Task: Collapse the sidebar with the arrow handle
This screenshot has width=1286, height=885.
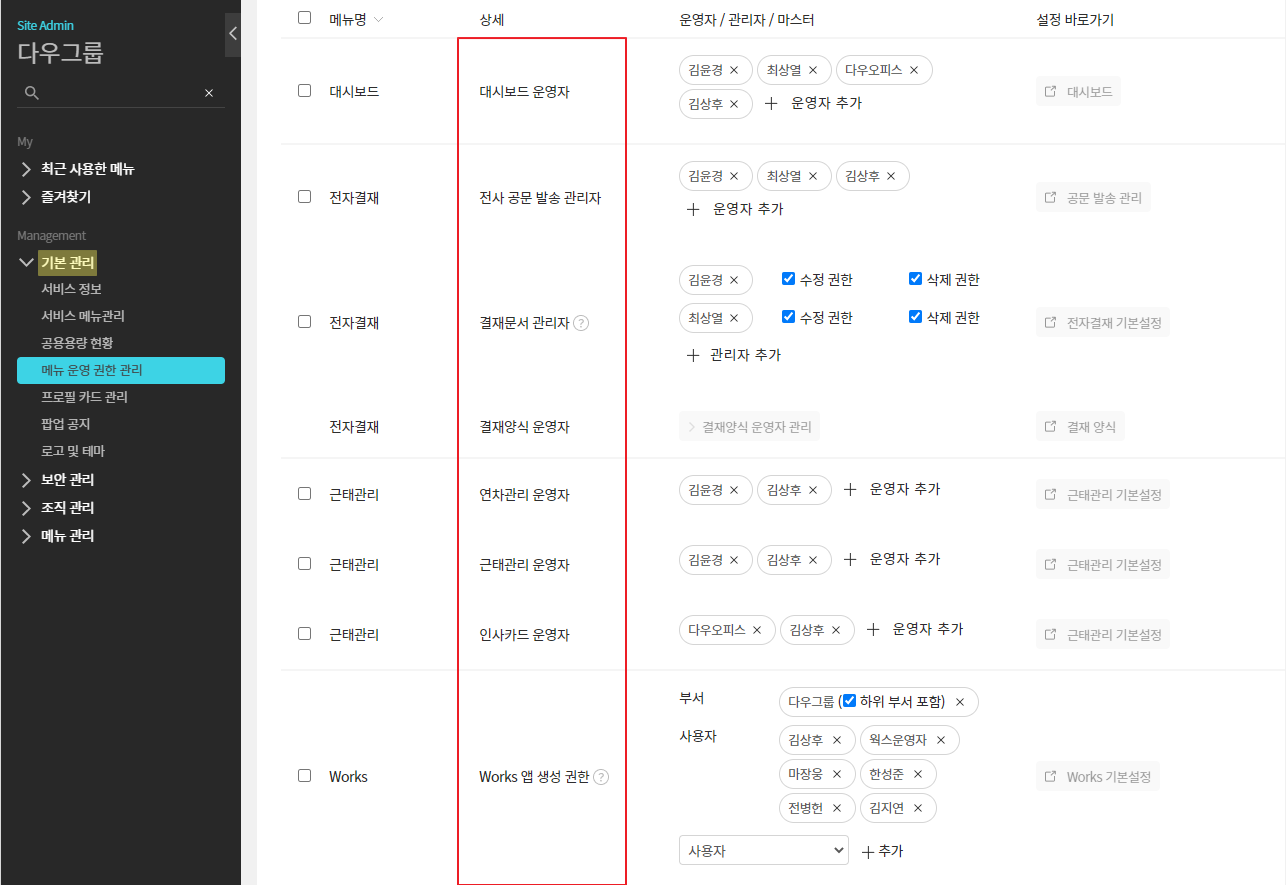Action: (x=232, y=34)
